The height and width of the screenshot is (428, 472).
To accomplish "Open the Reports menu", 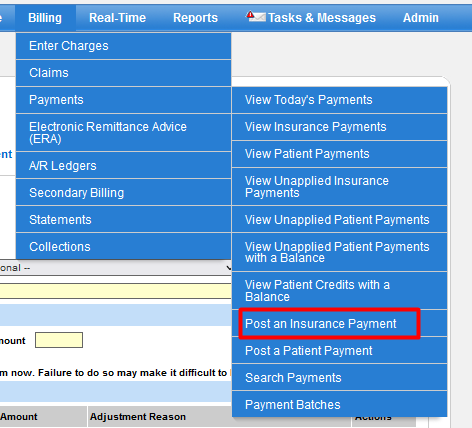I will (x=195, y=18).
